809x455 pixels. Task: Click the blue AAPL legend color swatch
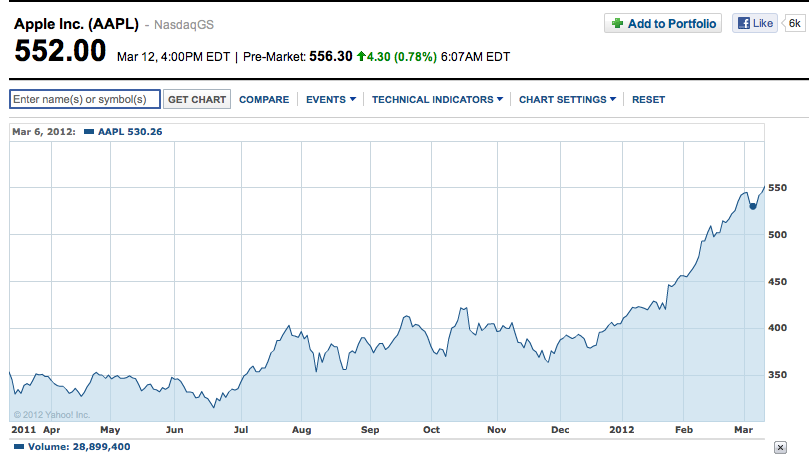click(89, 132)
